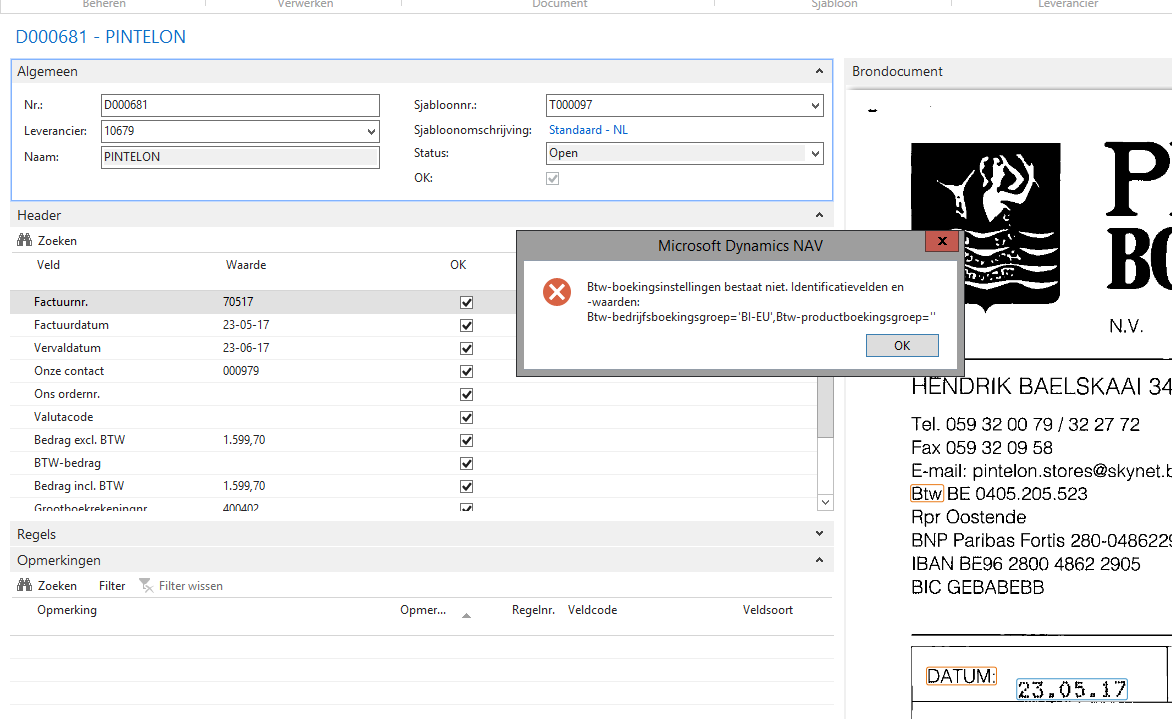
Task: Click the sort arrow in Opmerkingen column header
Action: 466,616
